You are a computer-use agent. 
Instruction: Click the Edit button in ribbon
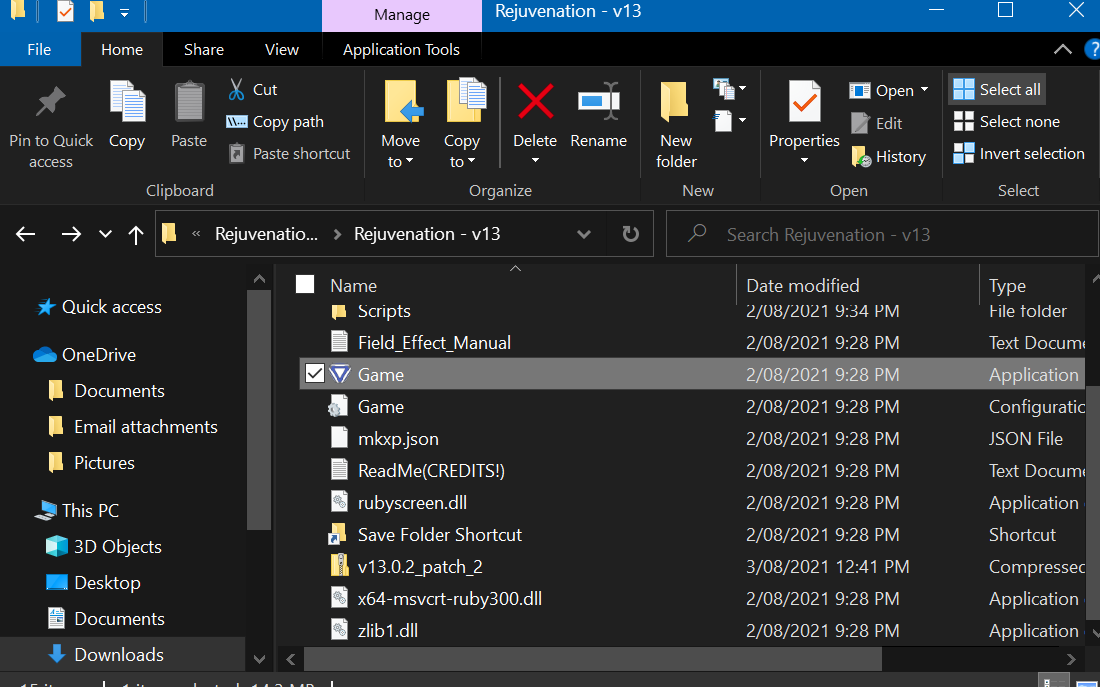(x=876, y=124)
